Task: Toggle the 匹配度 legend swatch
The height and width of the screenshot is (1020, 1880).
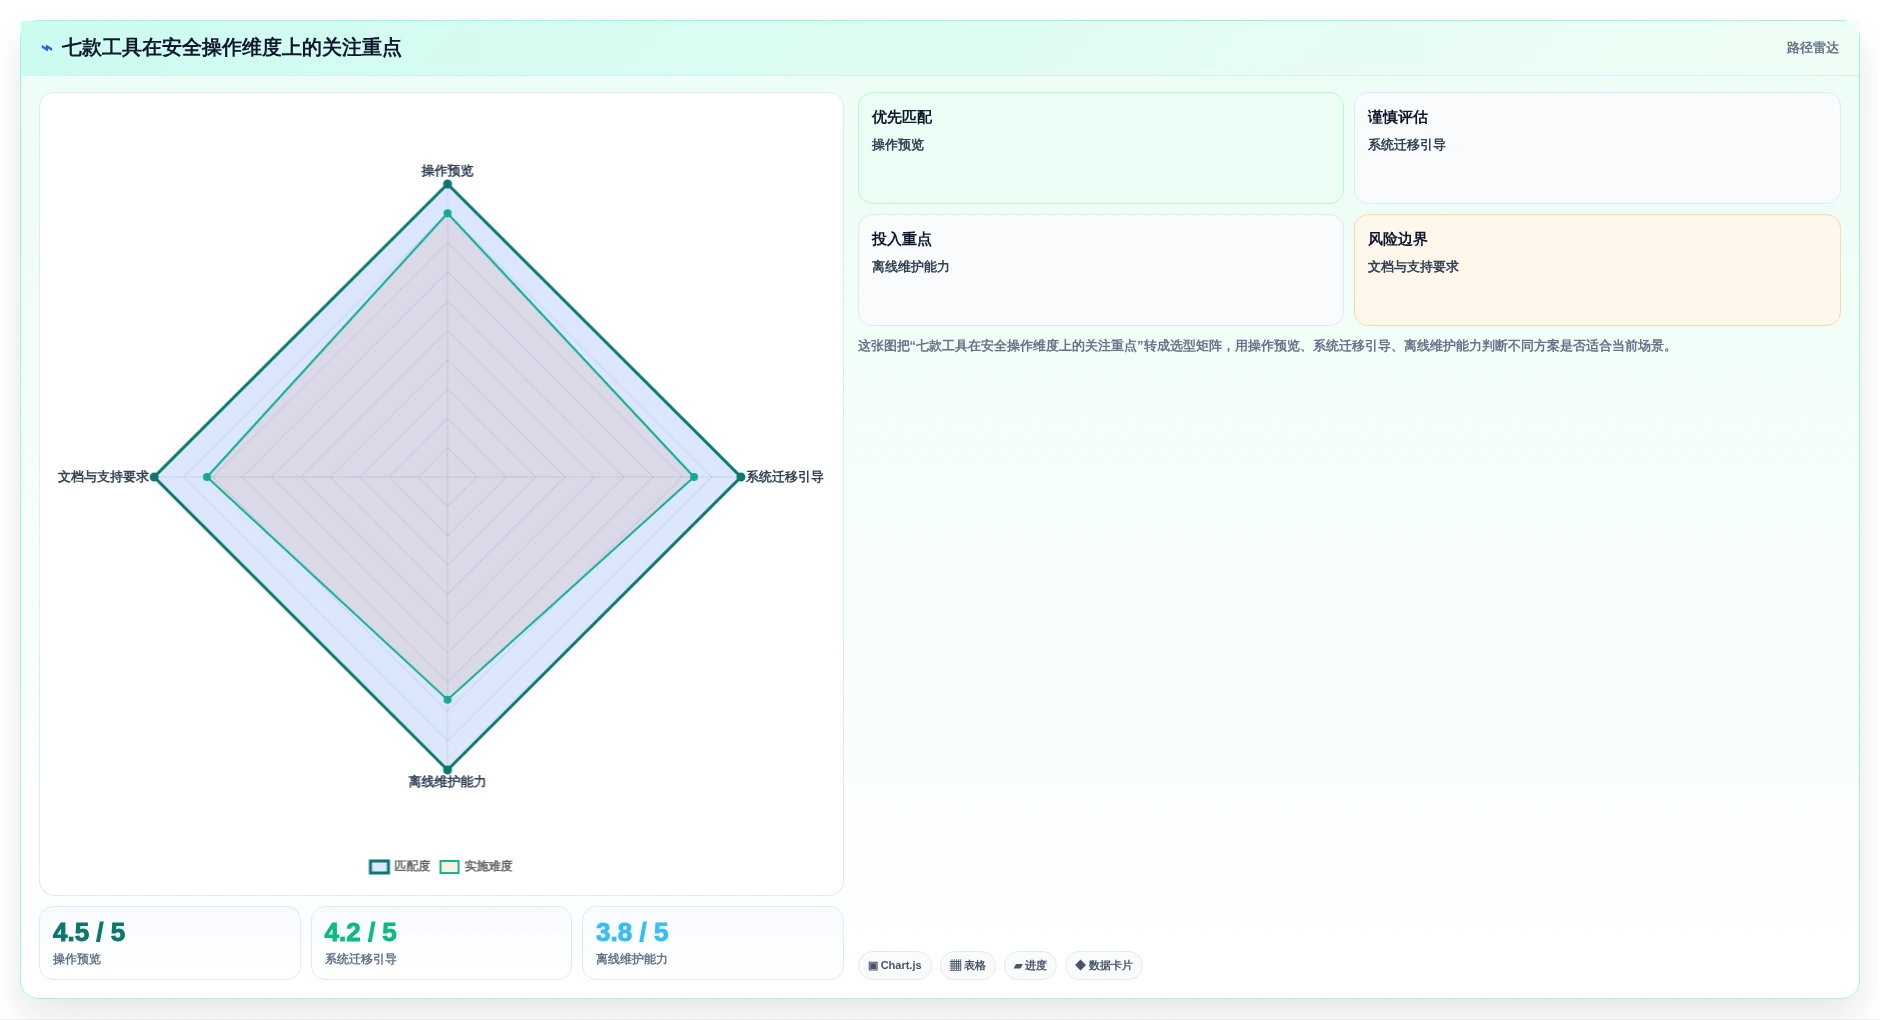Action: (x=379, y=867)
